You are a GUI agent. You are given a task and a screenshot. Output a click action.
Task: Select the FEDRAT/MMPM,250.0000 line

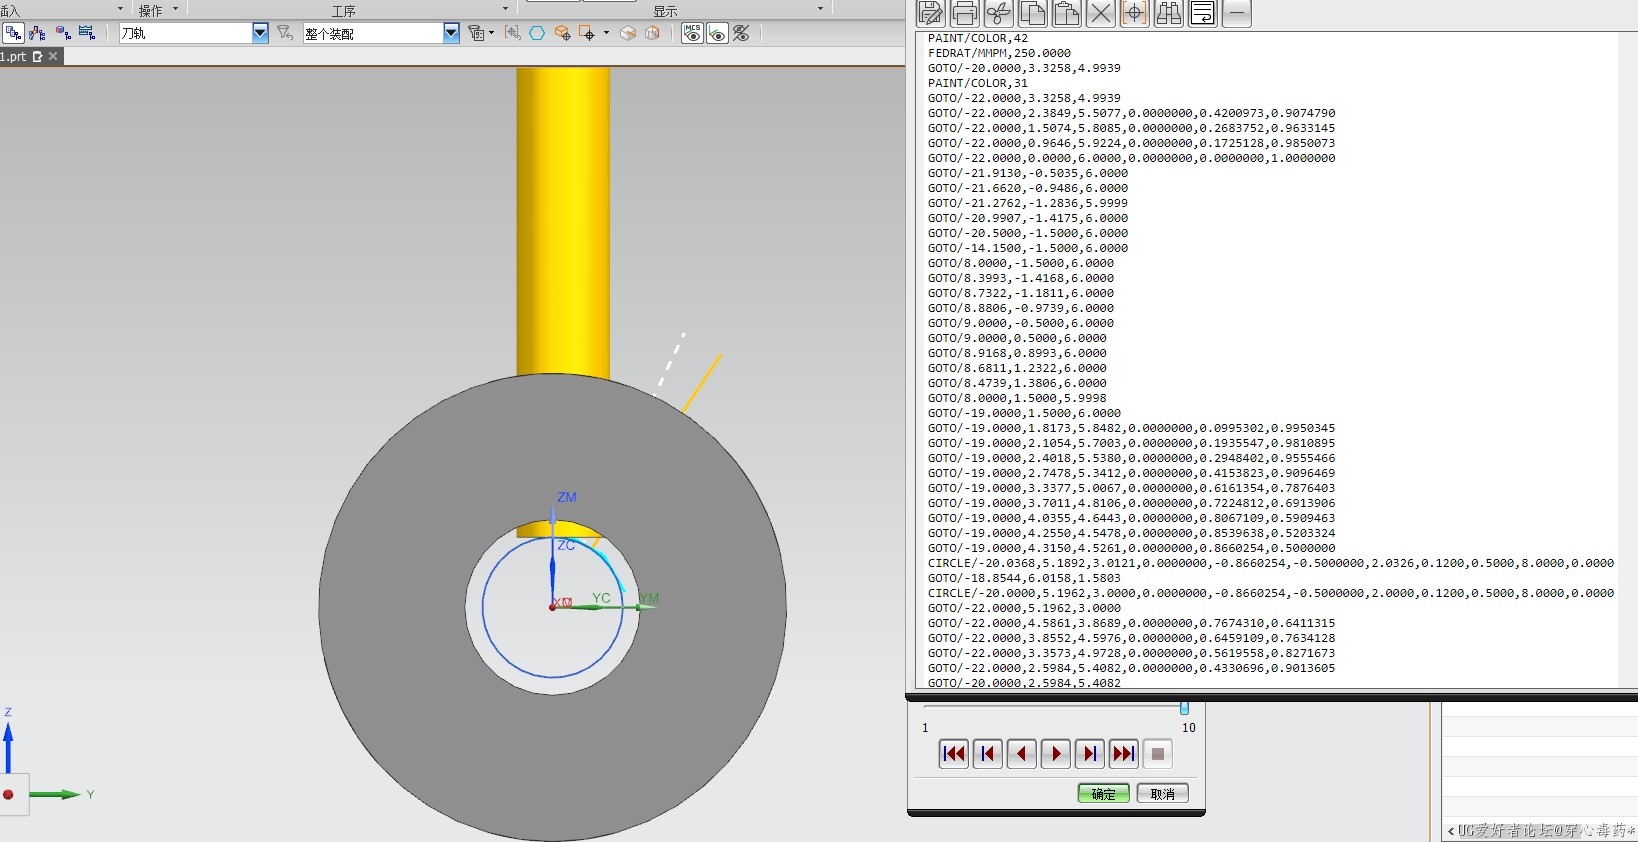(x=999, y=53)
